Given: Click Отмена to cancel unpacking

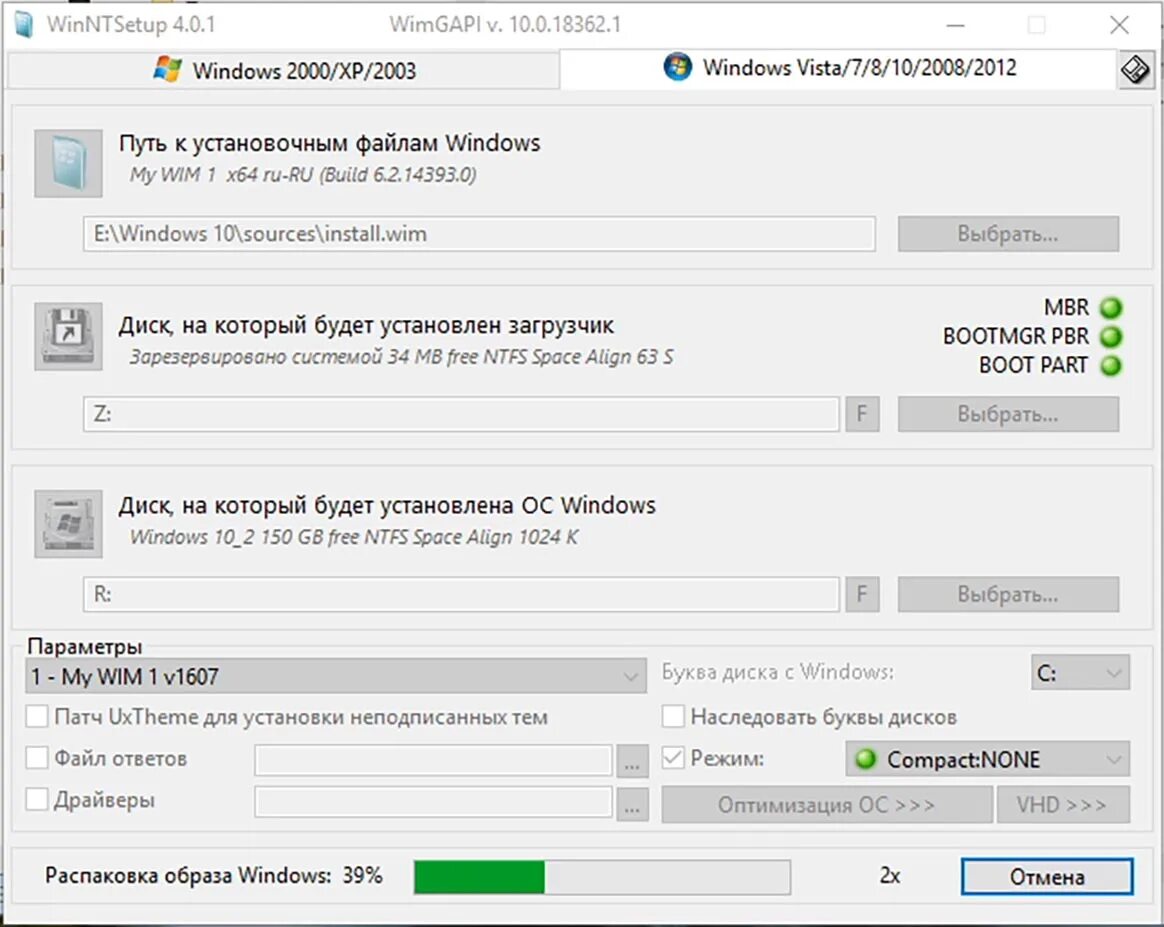Looking at the screenshot, I should pyautogui.click(x=1047, y=877).
